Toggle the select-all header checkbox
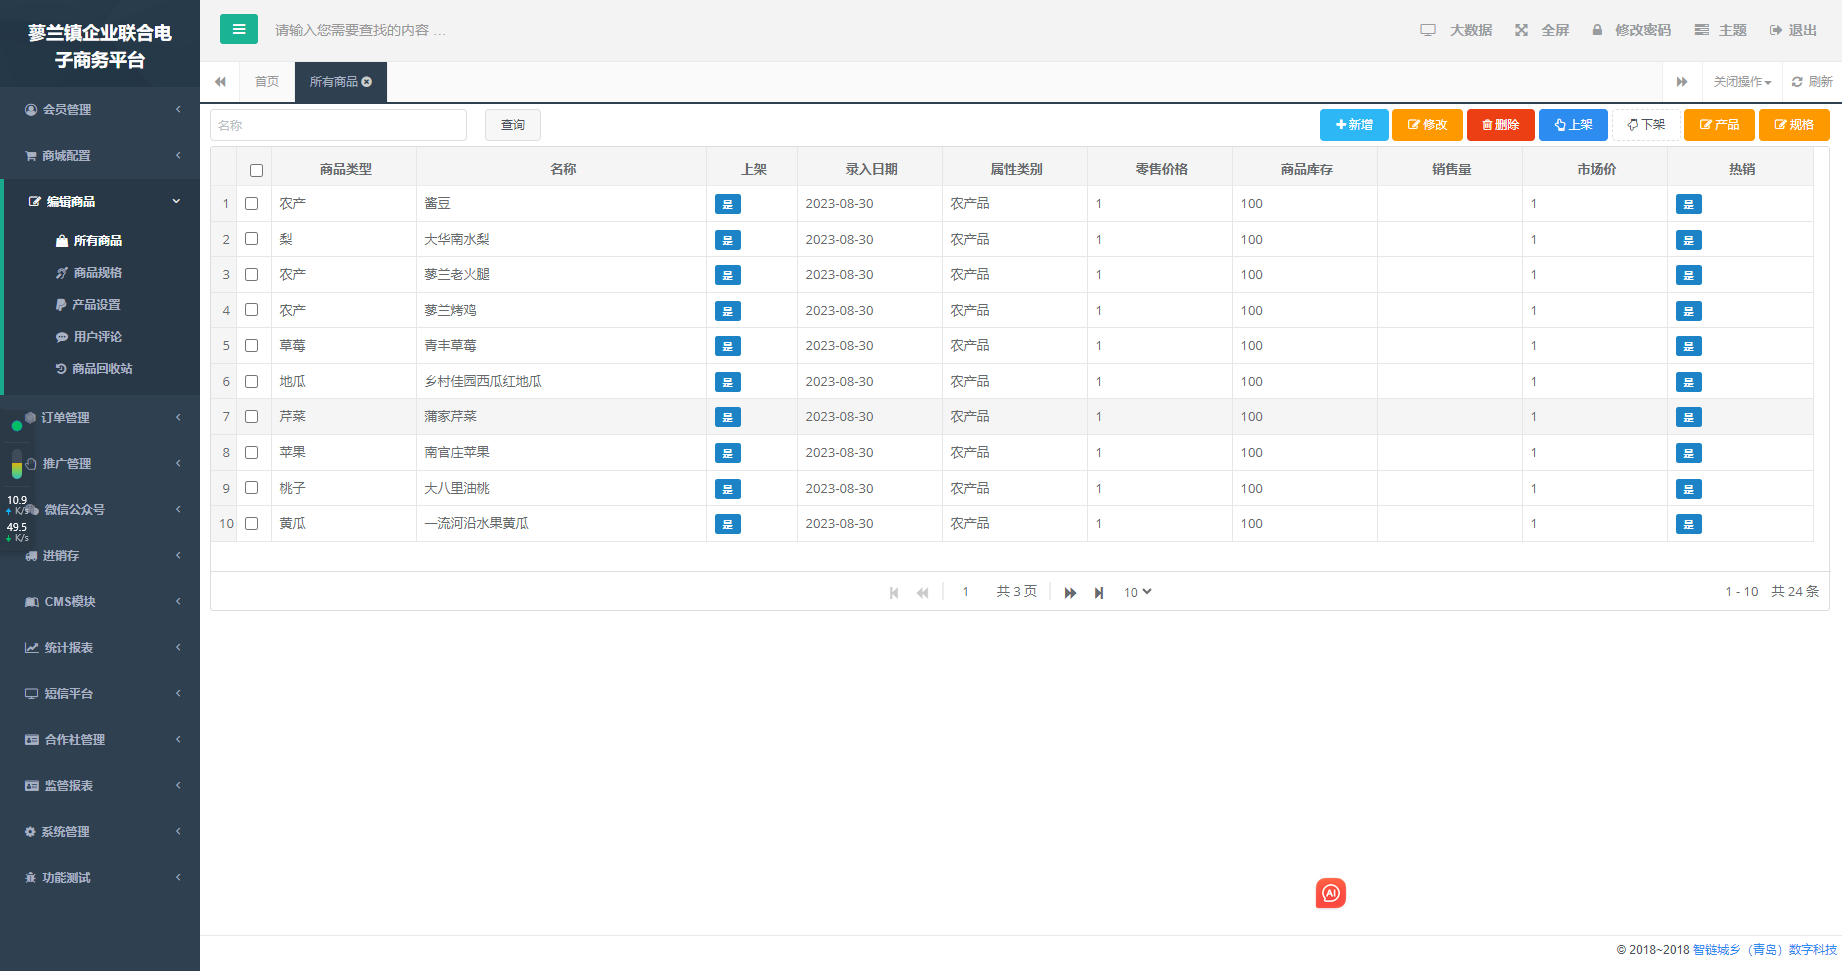This screenshot has width=1842, height=971. click(x=256, y=170)
